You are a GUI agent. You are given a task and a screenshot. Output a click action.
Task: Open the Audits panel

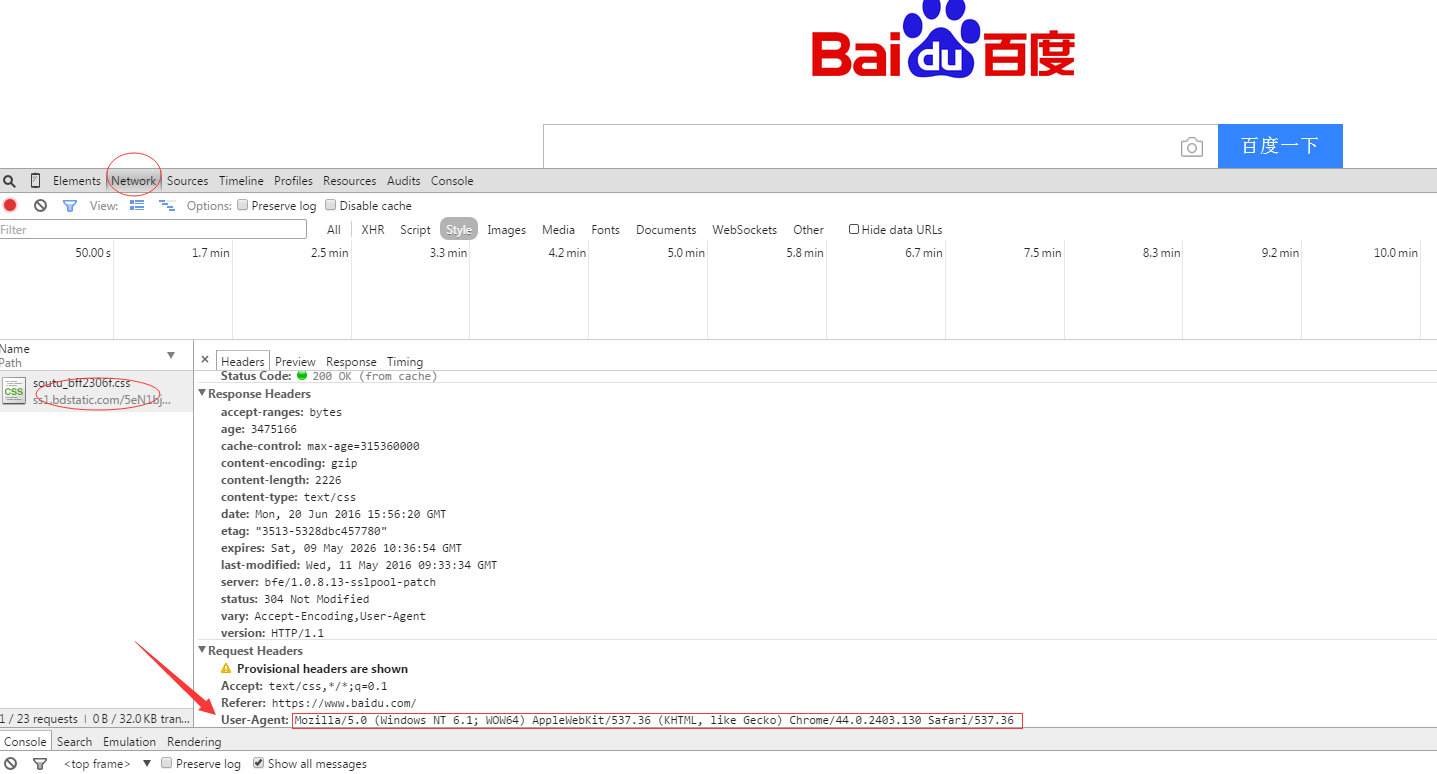point(404,181)
